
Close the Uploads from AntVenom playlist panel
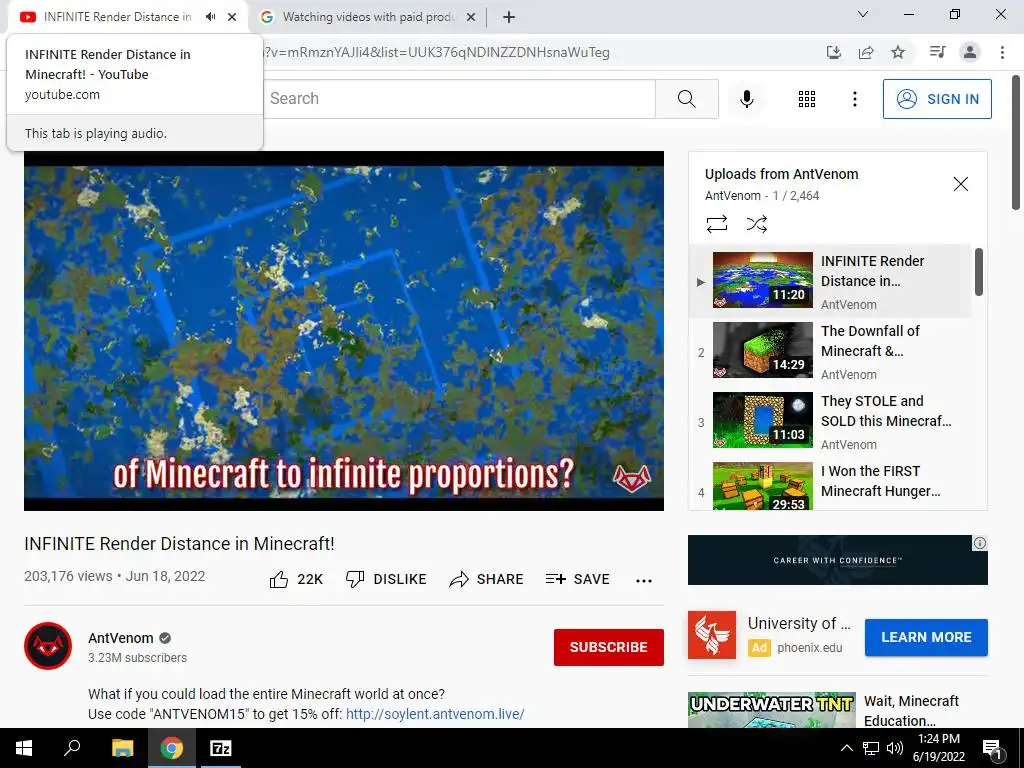pyautogui.click(x=960, y=184)
